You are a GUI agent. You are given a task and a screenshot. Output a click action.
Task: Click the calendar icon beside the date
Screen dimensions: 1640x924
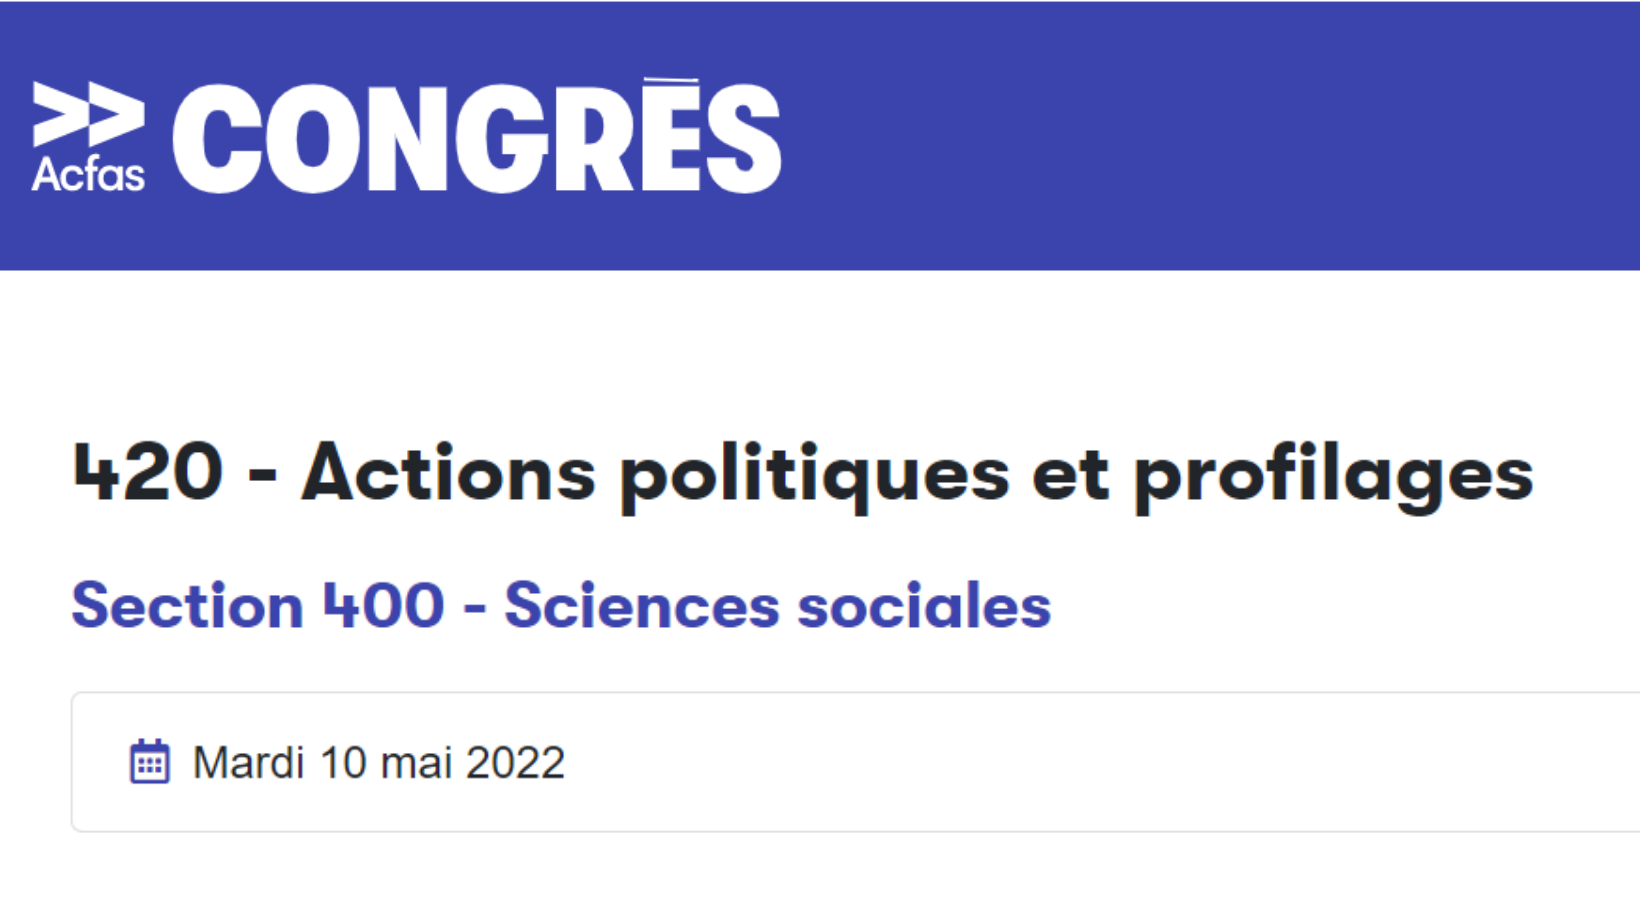[150, 762]
